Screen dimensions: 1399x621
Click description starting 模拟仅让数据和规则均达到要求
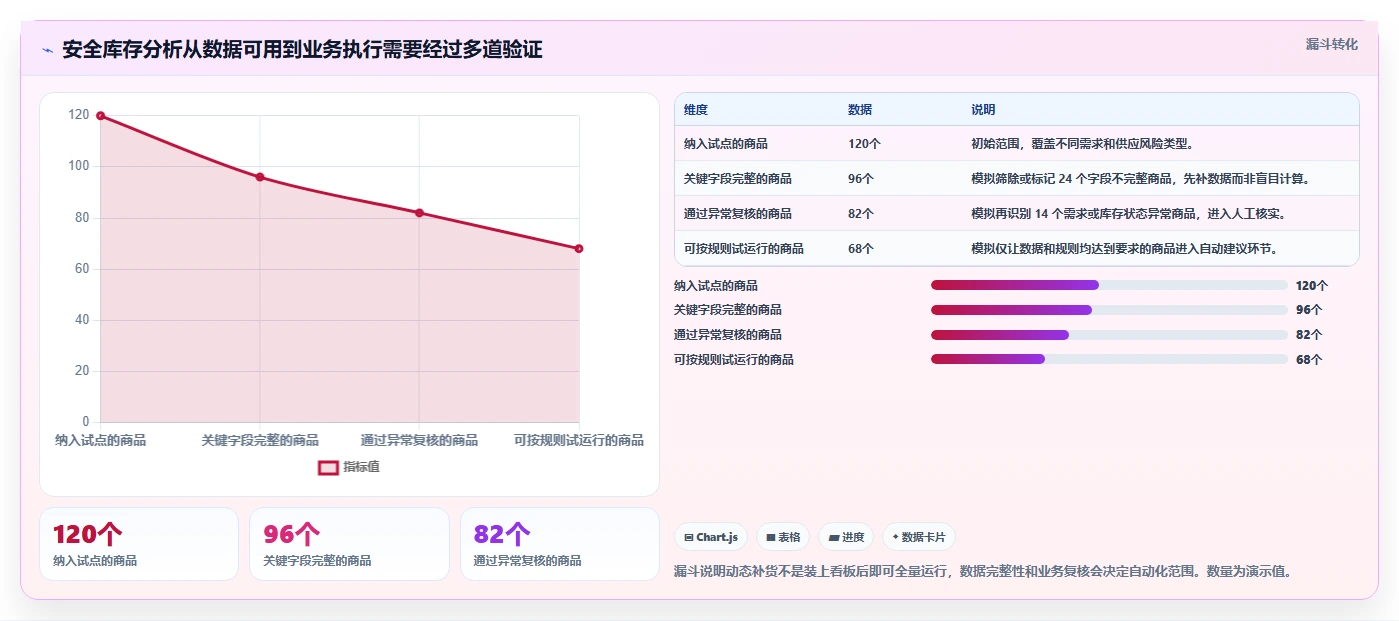tap(1126, 249)
